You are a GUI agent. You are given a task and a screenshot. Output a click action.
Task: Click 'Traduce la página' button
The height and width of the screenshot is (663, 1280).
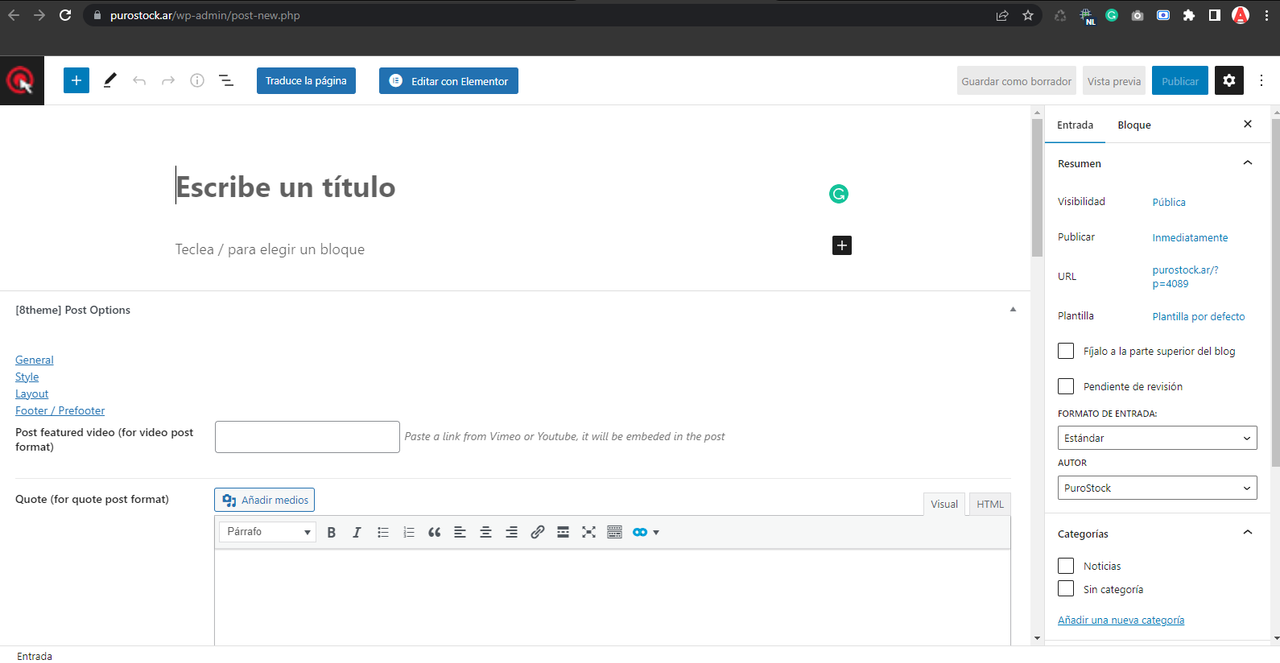[306, 81]
